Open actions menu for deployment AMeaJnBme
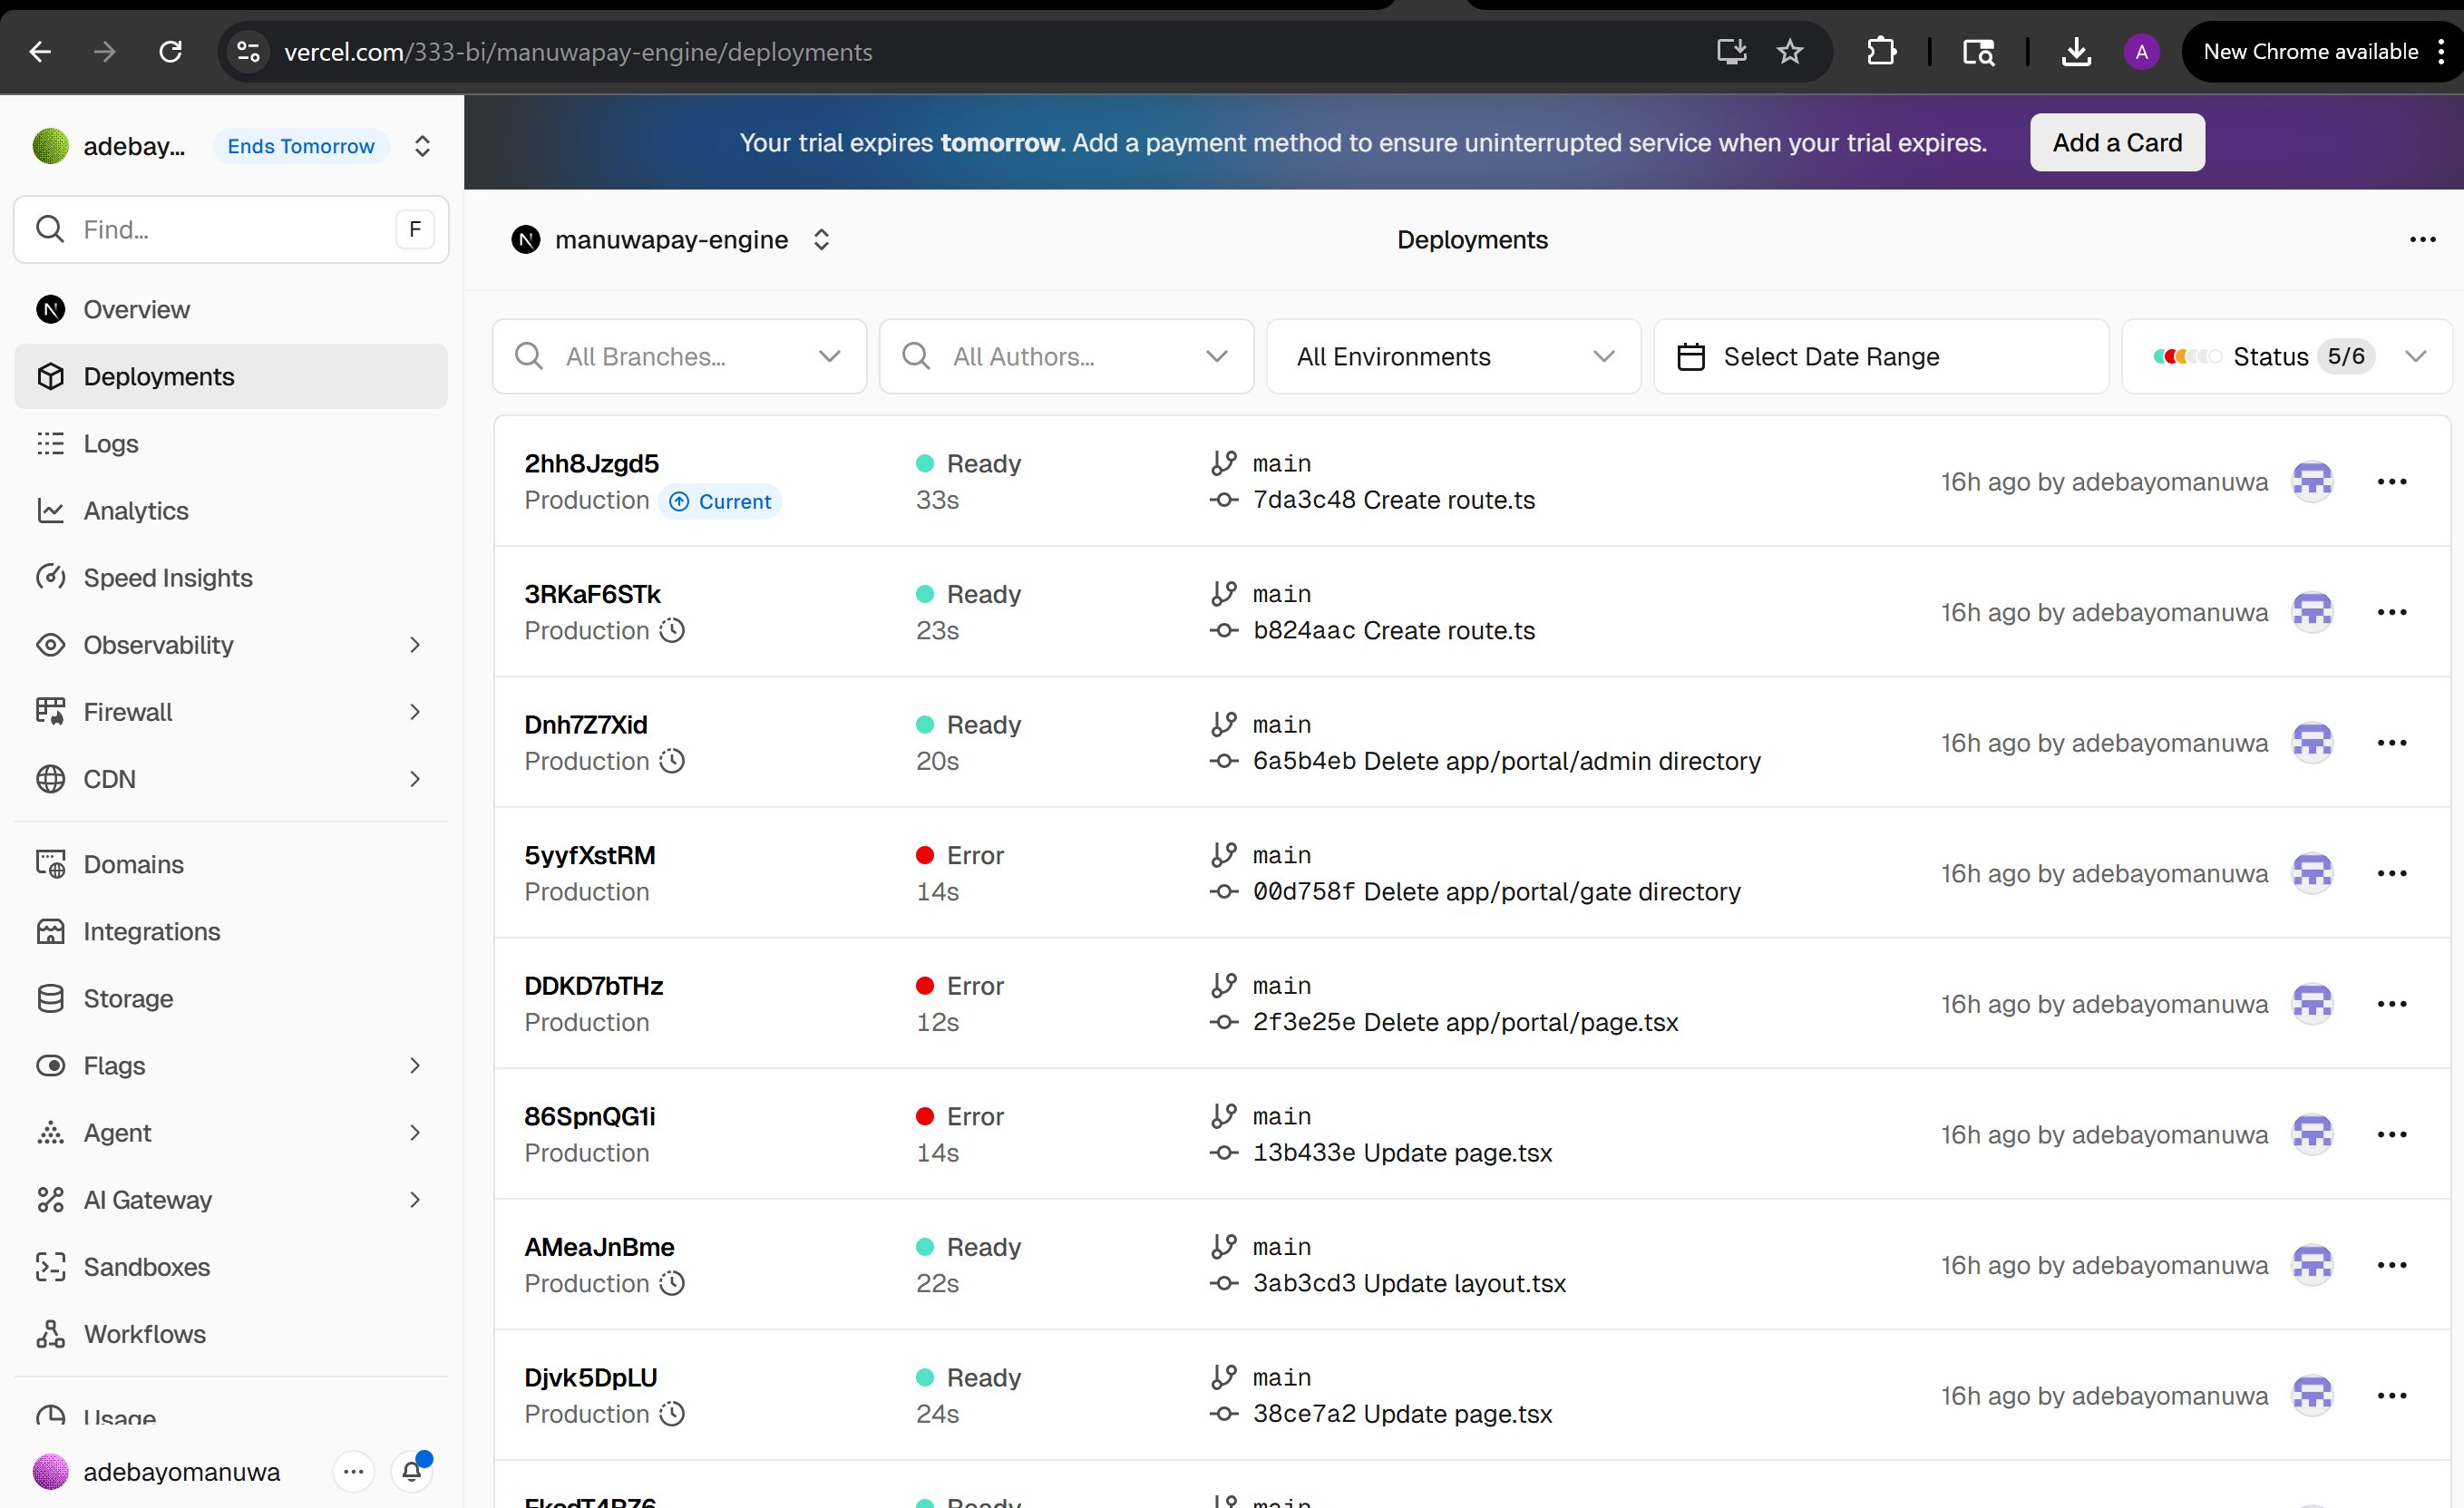 click(x=2391, y=1265)
